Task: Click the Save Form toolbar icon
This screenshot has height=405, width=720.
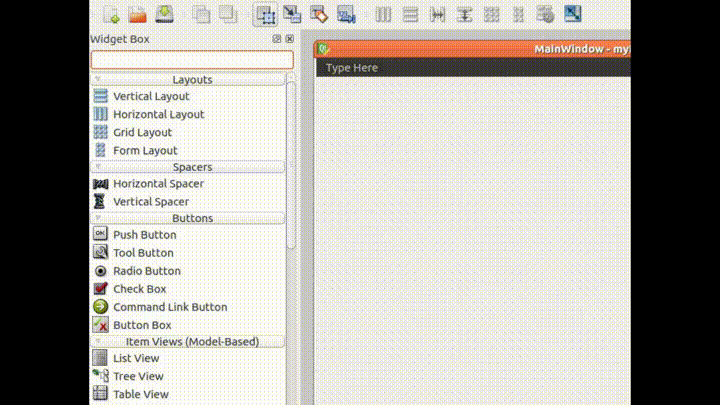Action: tap(164, 14)
